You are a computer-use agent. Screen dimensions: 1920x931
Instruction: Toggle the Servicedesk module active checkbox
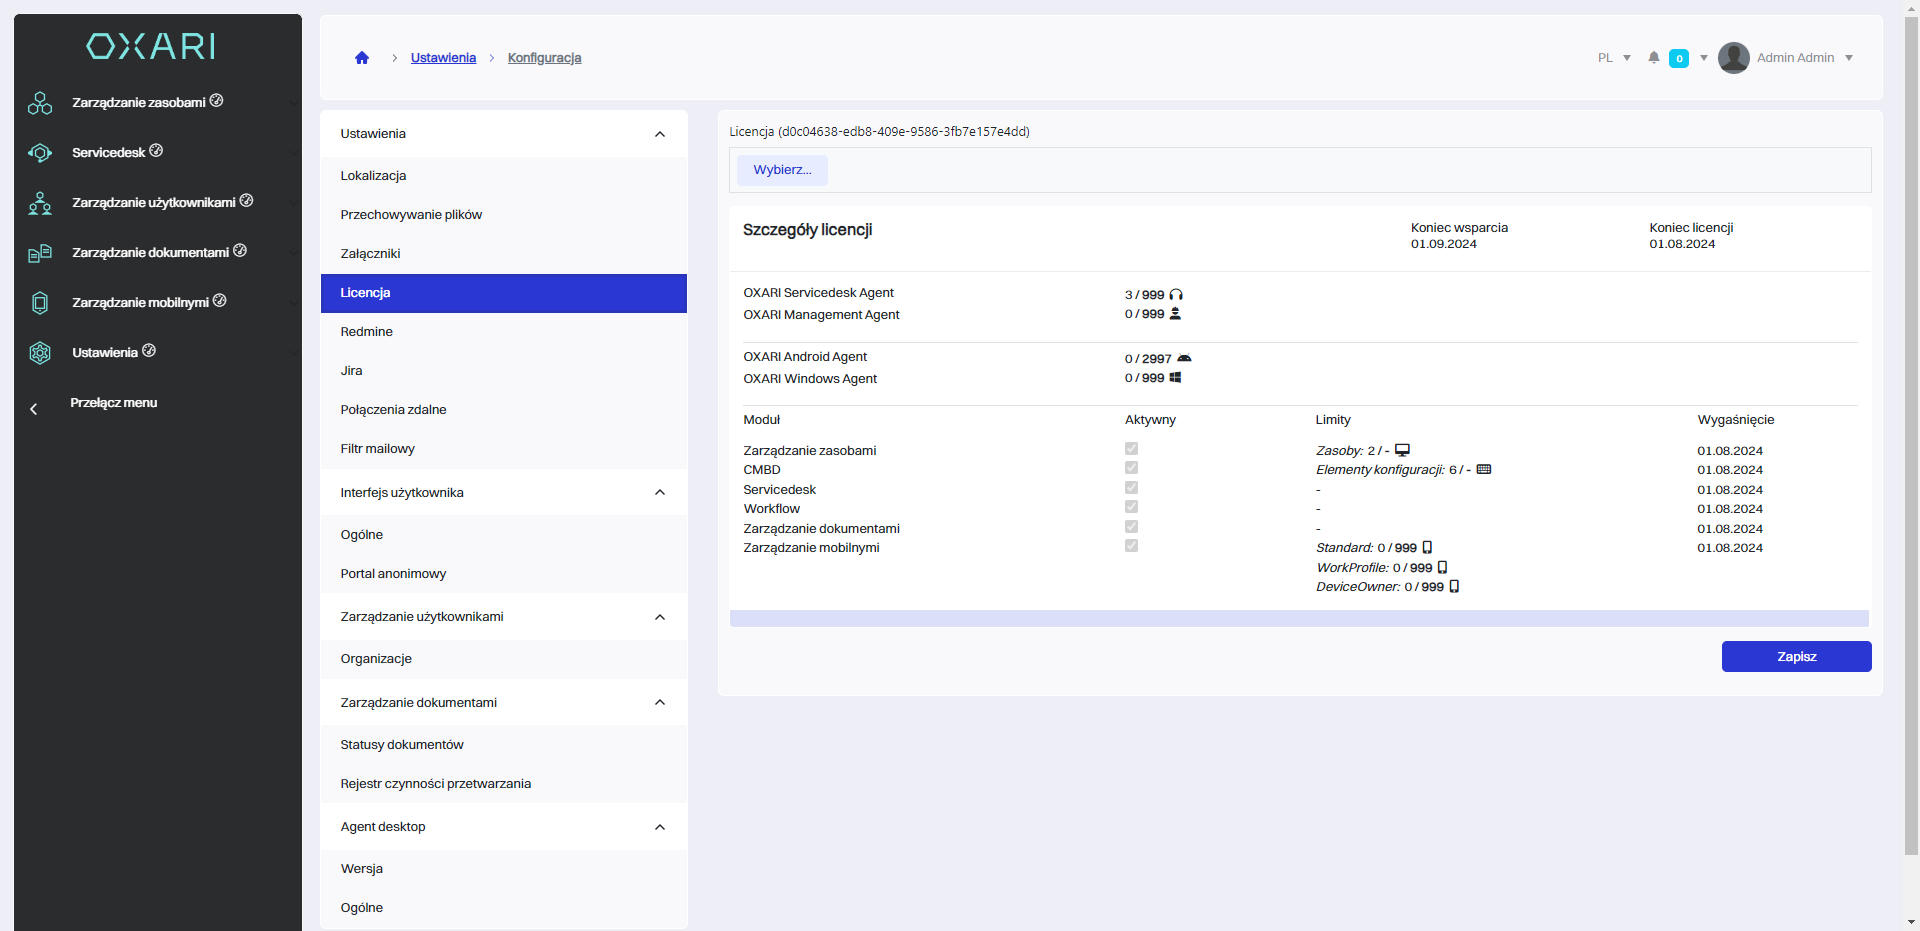tap(1131, 488)
